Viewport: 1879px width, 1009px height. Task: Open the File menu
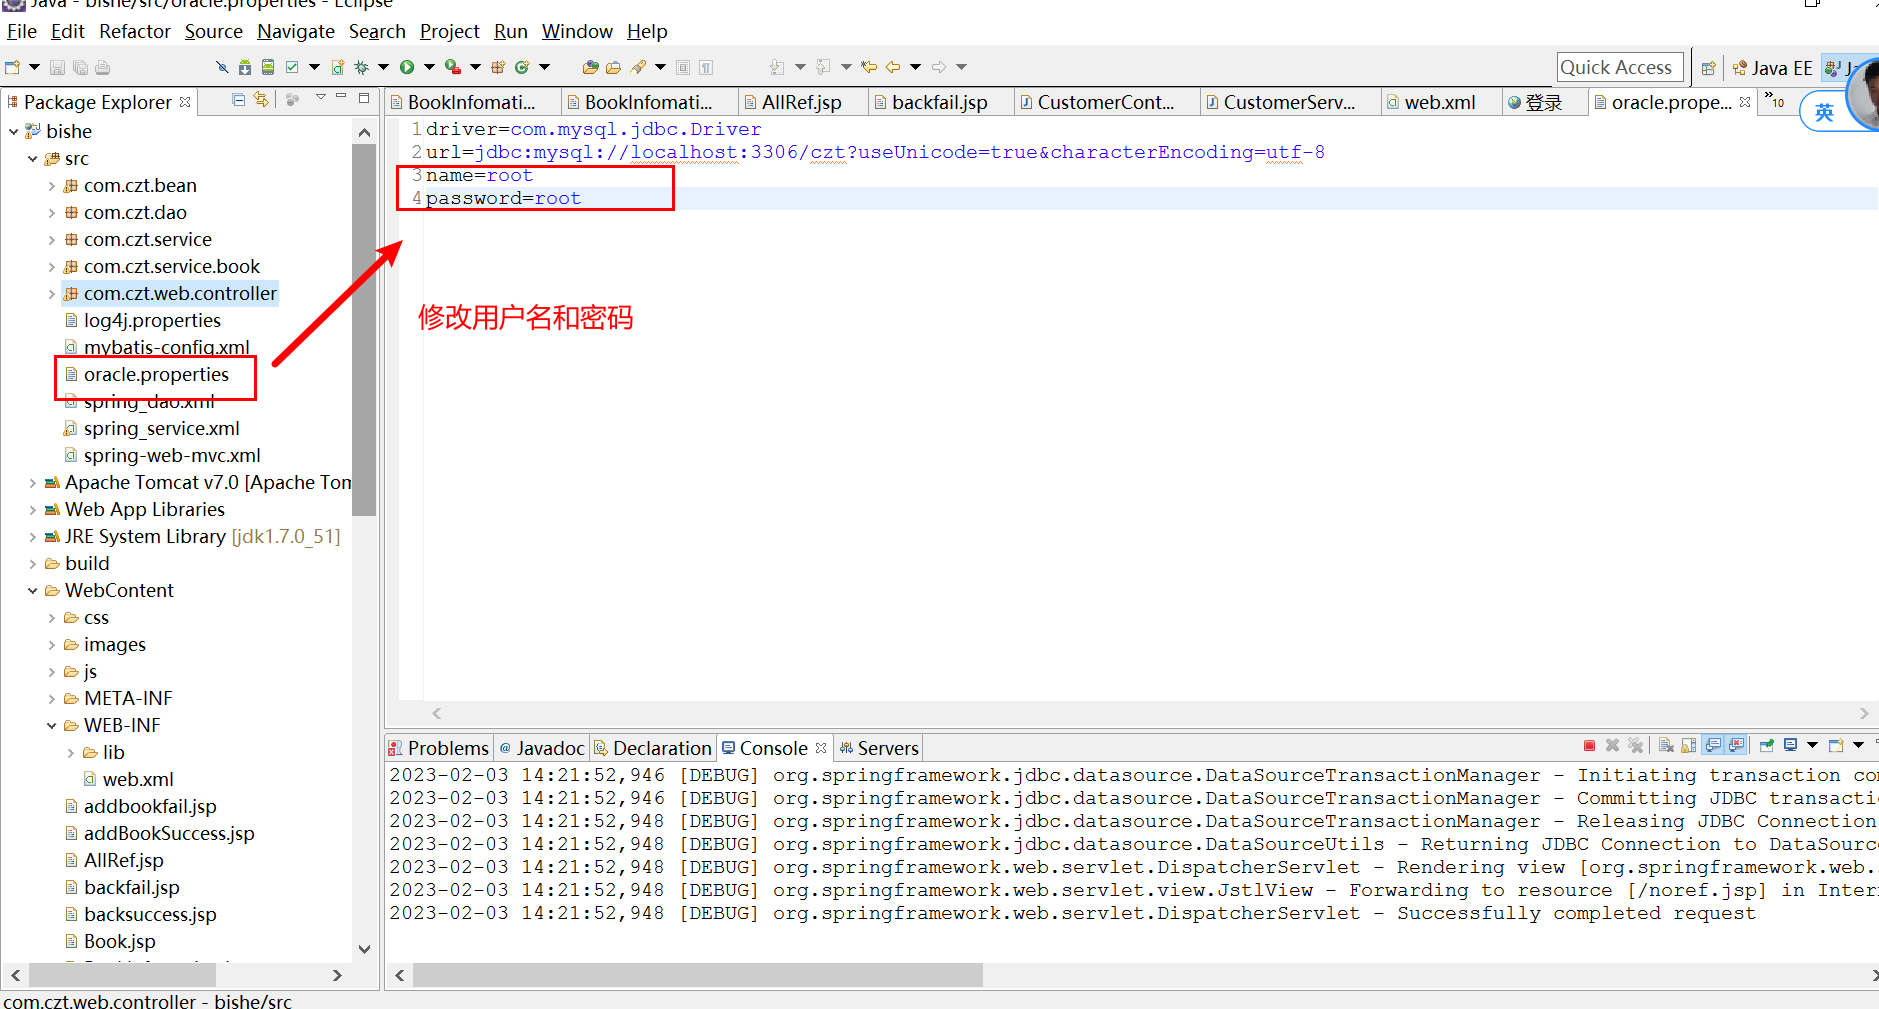click(x=21, y=31)
